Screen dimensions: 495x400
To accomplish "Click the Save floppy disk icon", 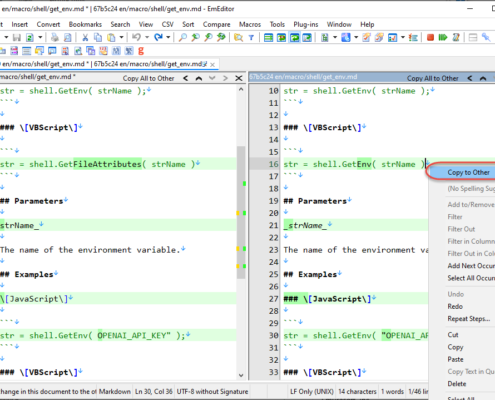I will tap(17, 38).
